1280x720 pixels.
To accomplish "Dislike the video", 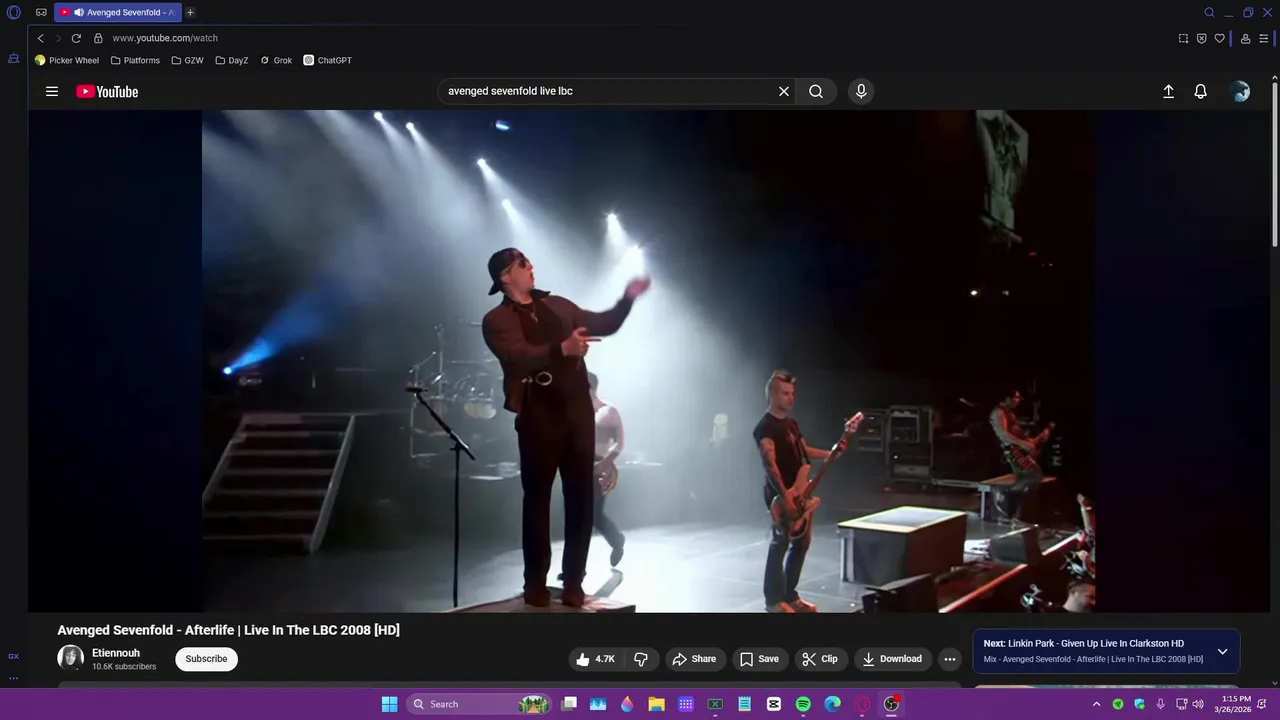I will 641,659.
